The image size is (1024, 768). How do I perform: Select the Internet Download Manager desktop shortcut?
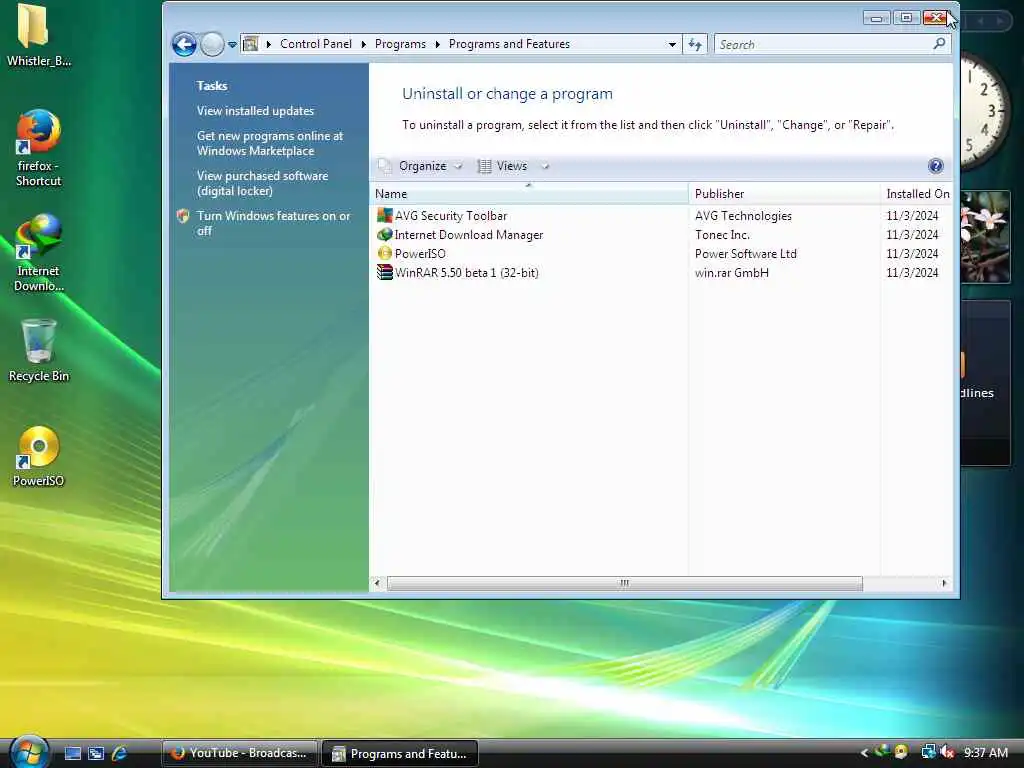point(39,253)
